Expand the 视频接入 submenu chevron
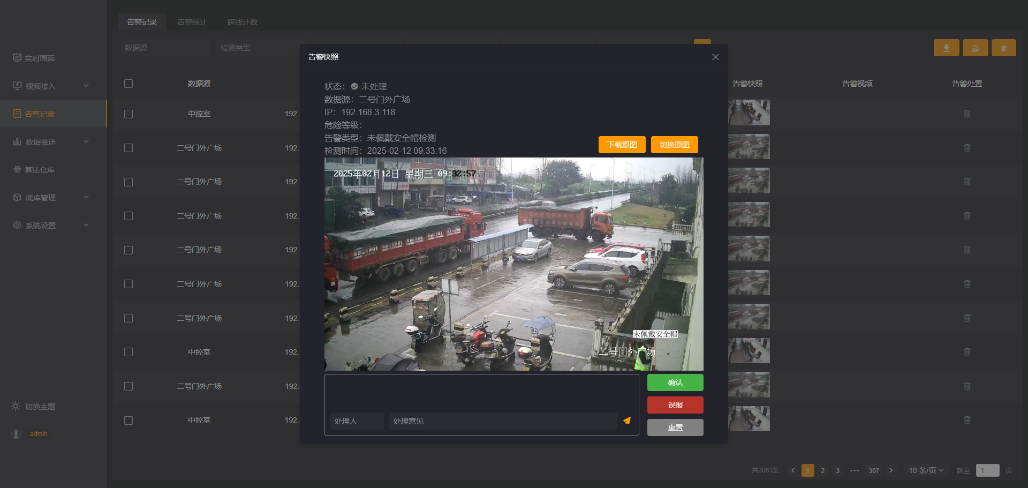The width and height of the screenshot is (1028, 488). (x=87, y=85)
